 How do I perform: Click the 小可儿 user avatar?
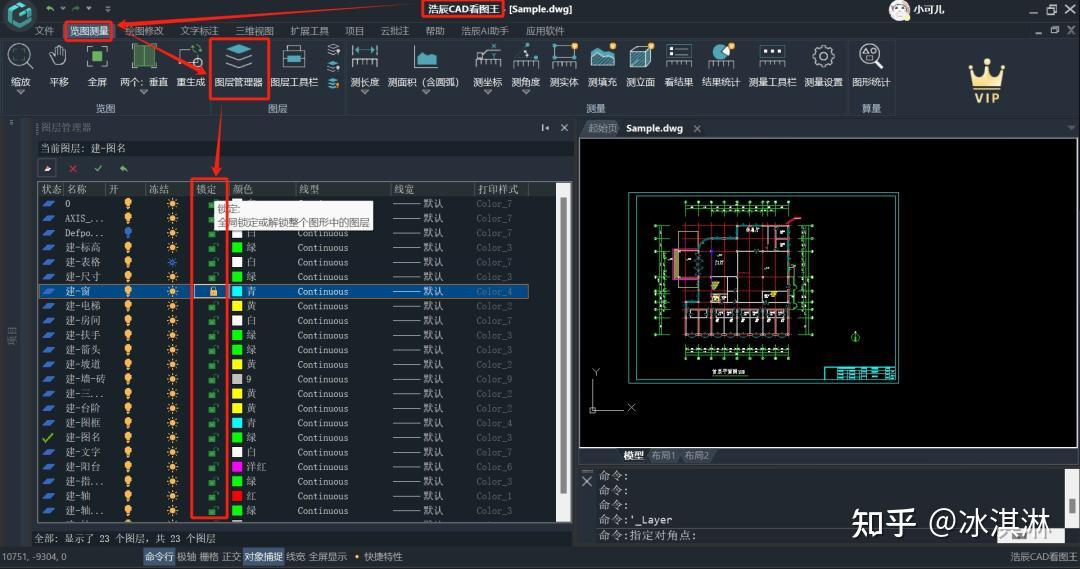point(900,10)
